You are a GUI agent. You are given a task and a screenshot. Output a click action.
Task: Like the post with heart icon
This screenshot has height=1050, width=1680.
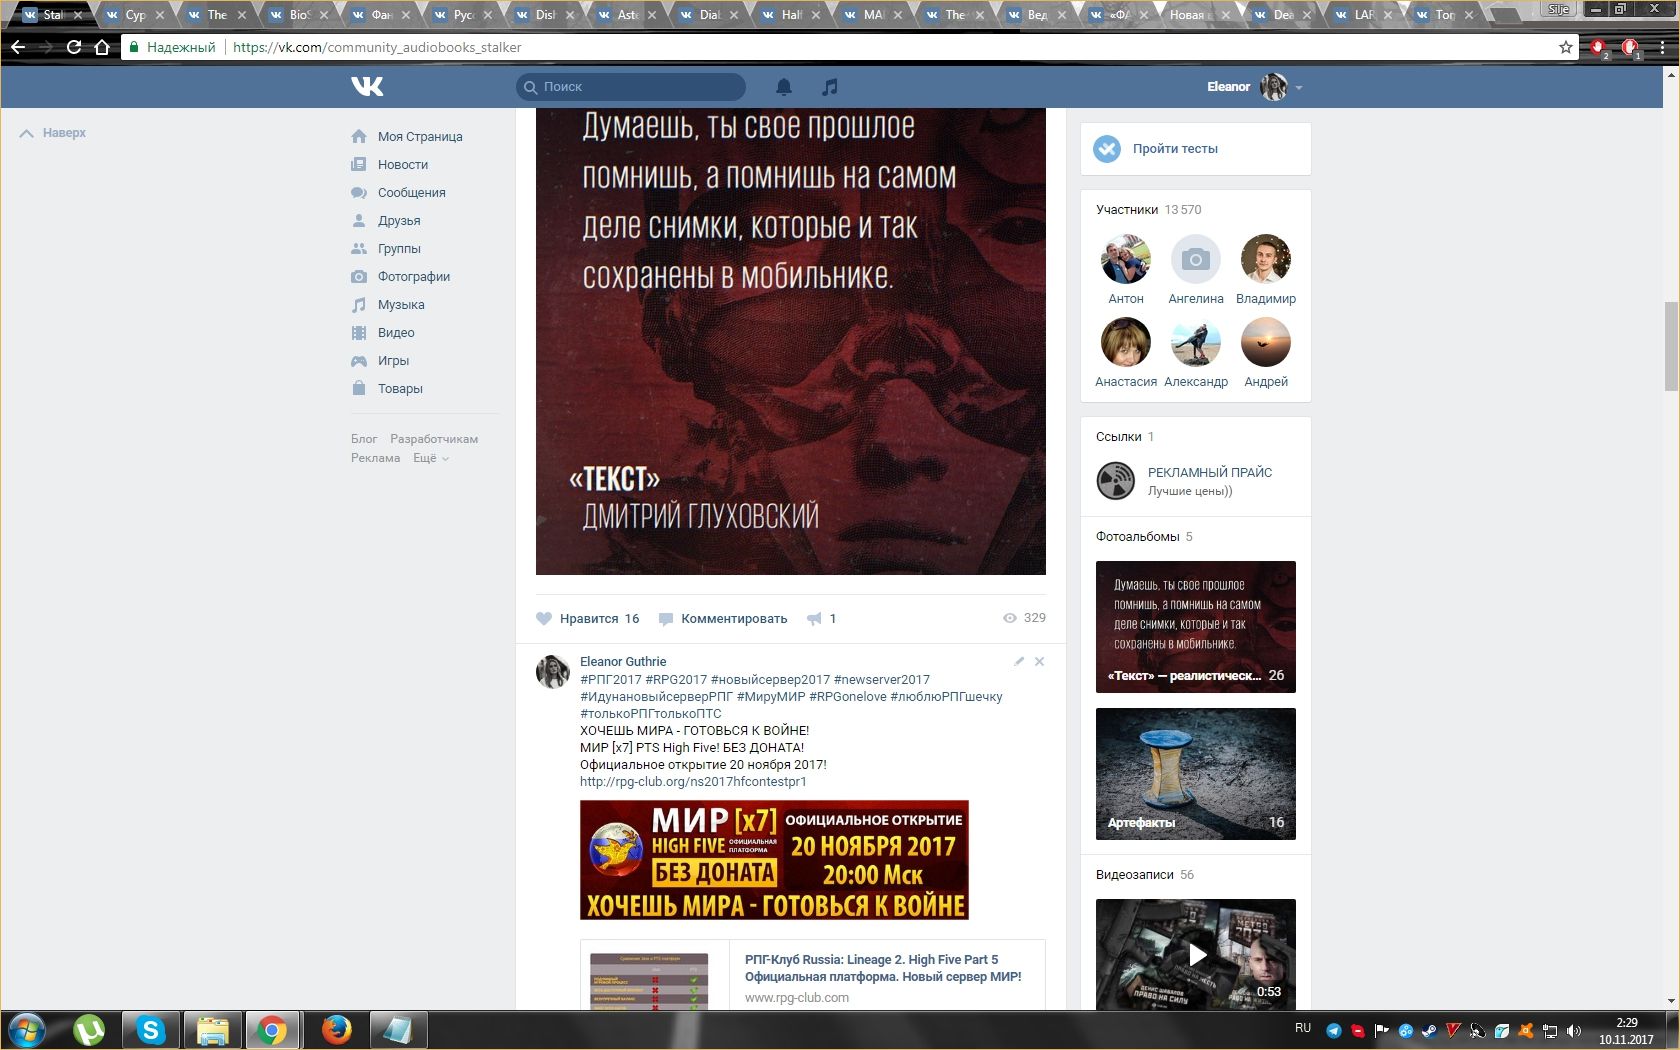click(x=544, y=619)
